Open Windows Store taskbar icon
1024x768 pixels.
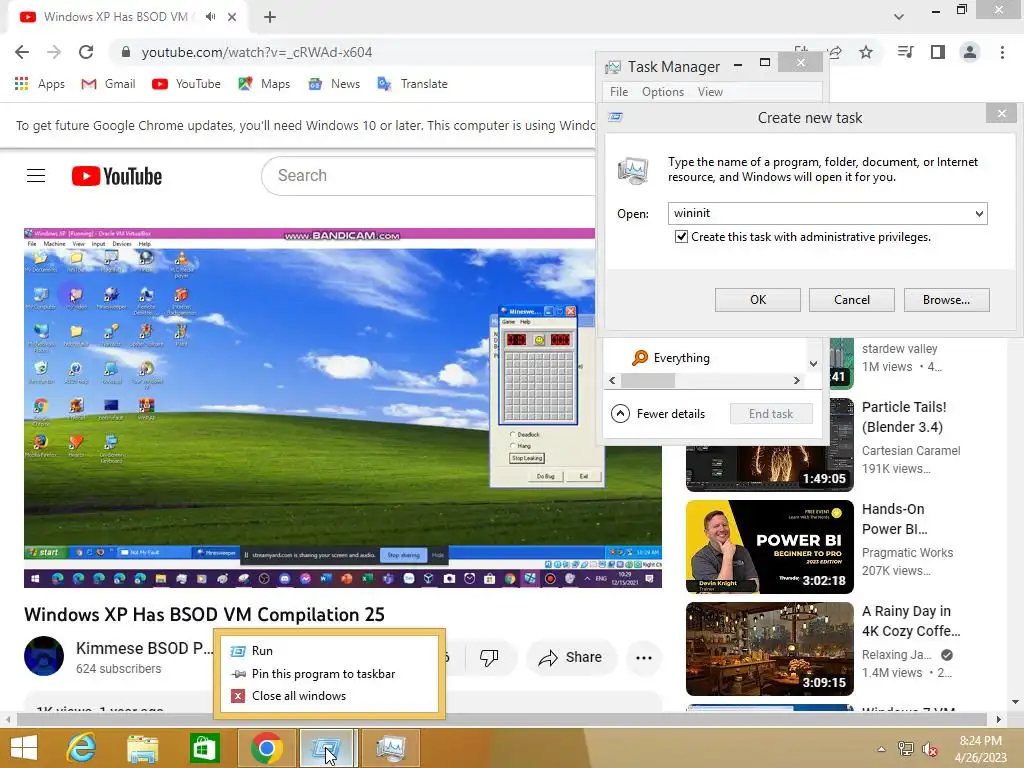click(x=204, y=748)
